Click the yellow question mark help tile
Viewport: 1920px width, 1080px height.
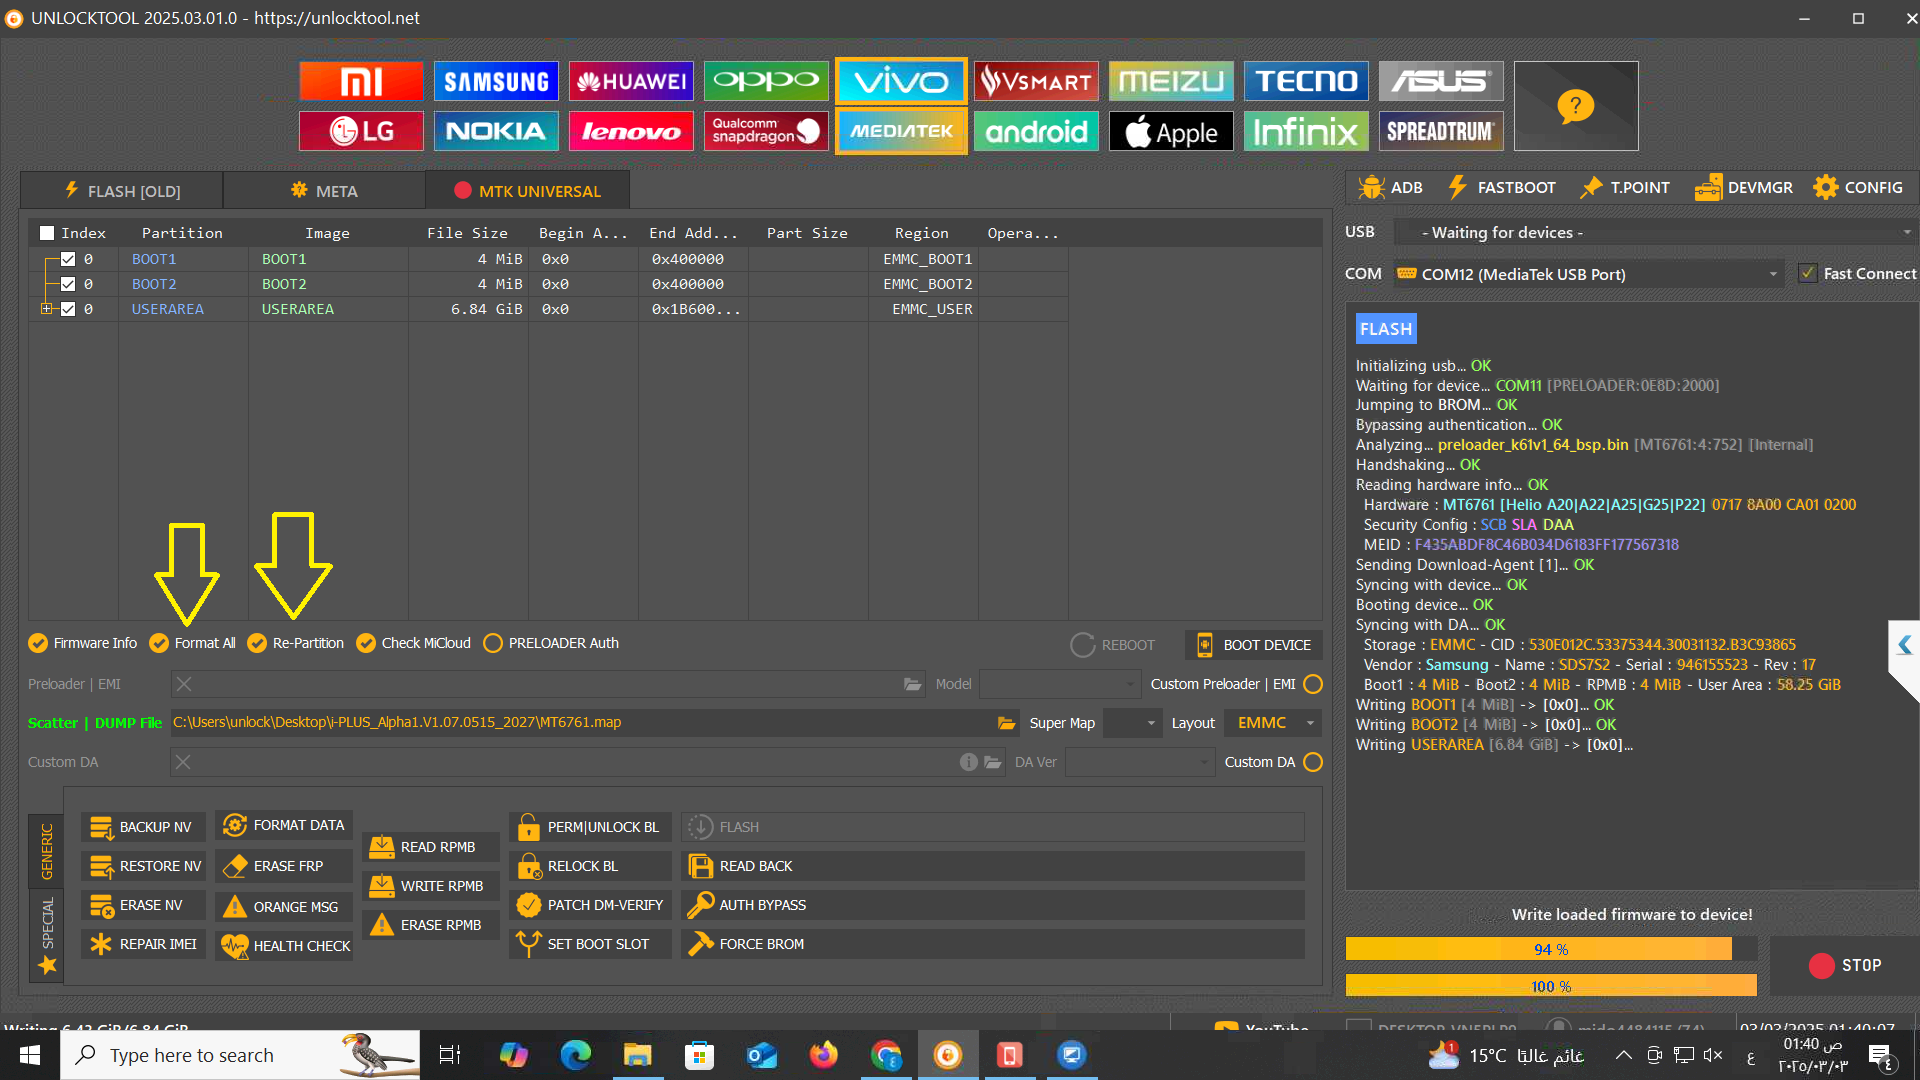point(1576,106)
